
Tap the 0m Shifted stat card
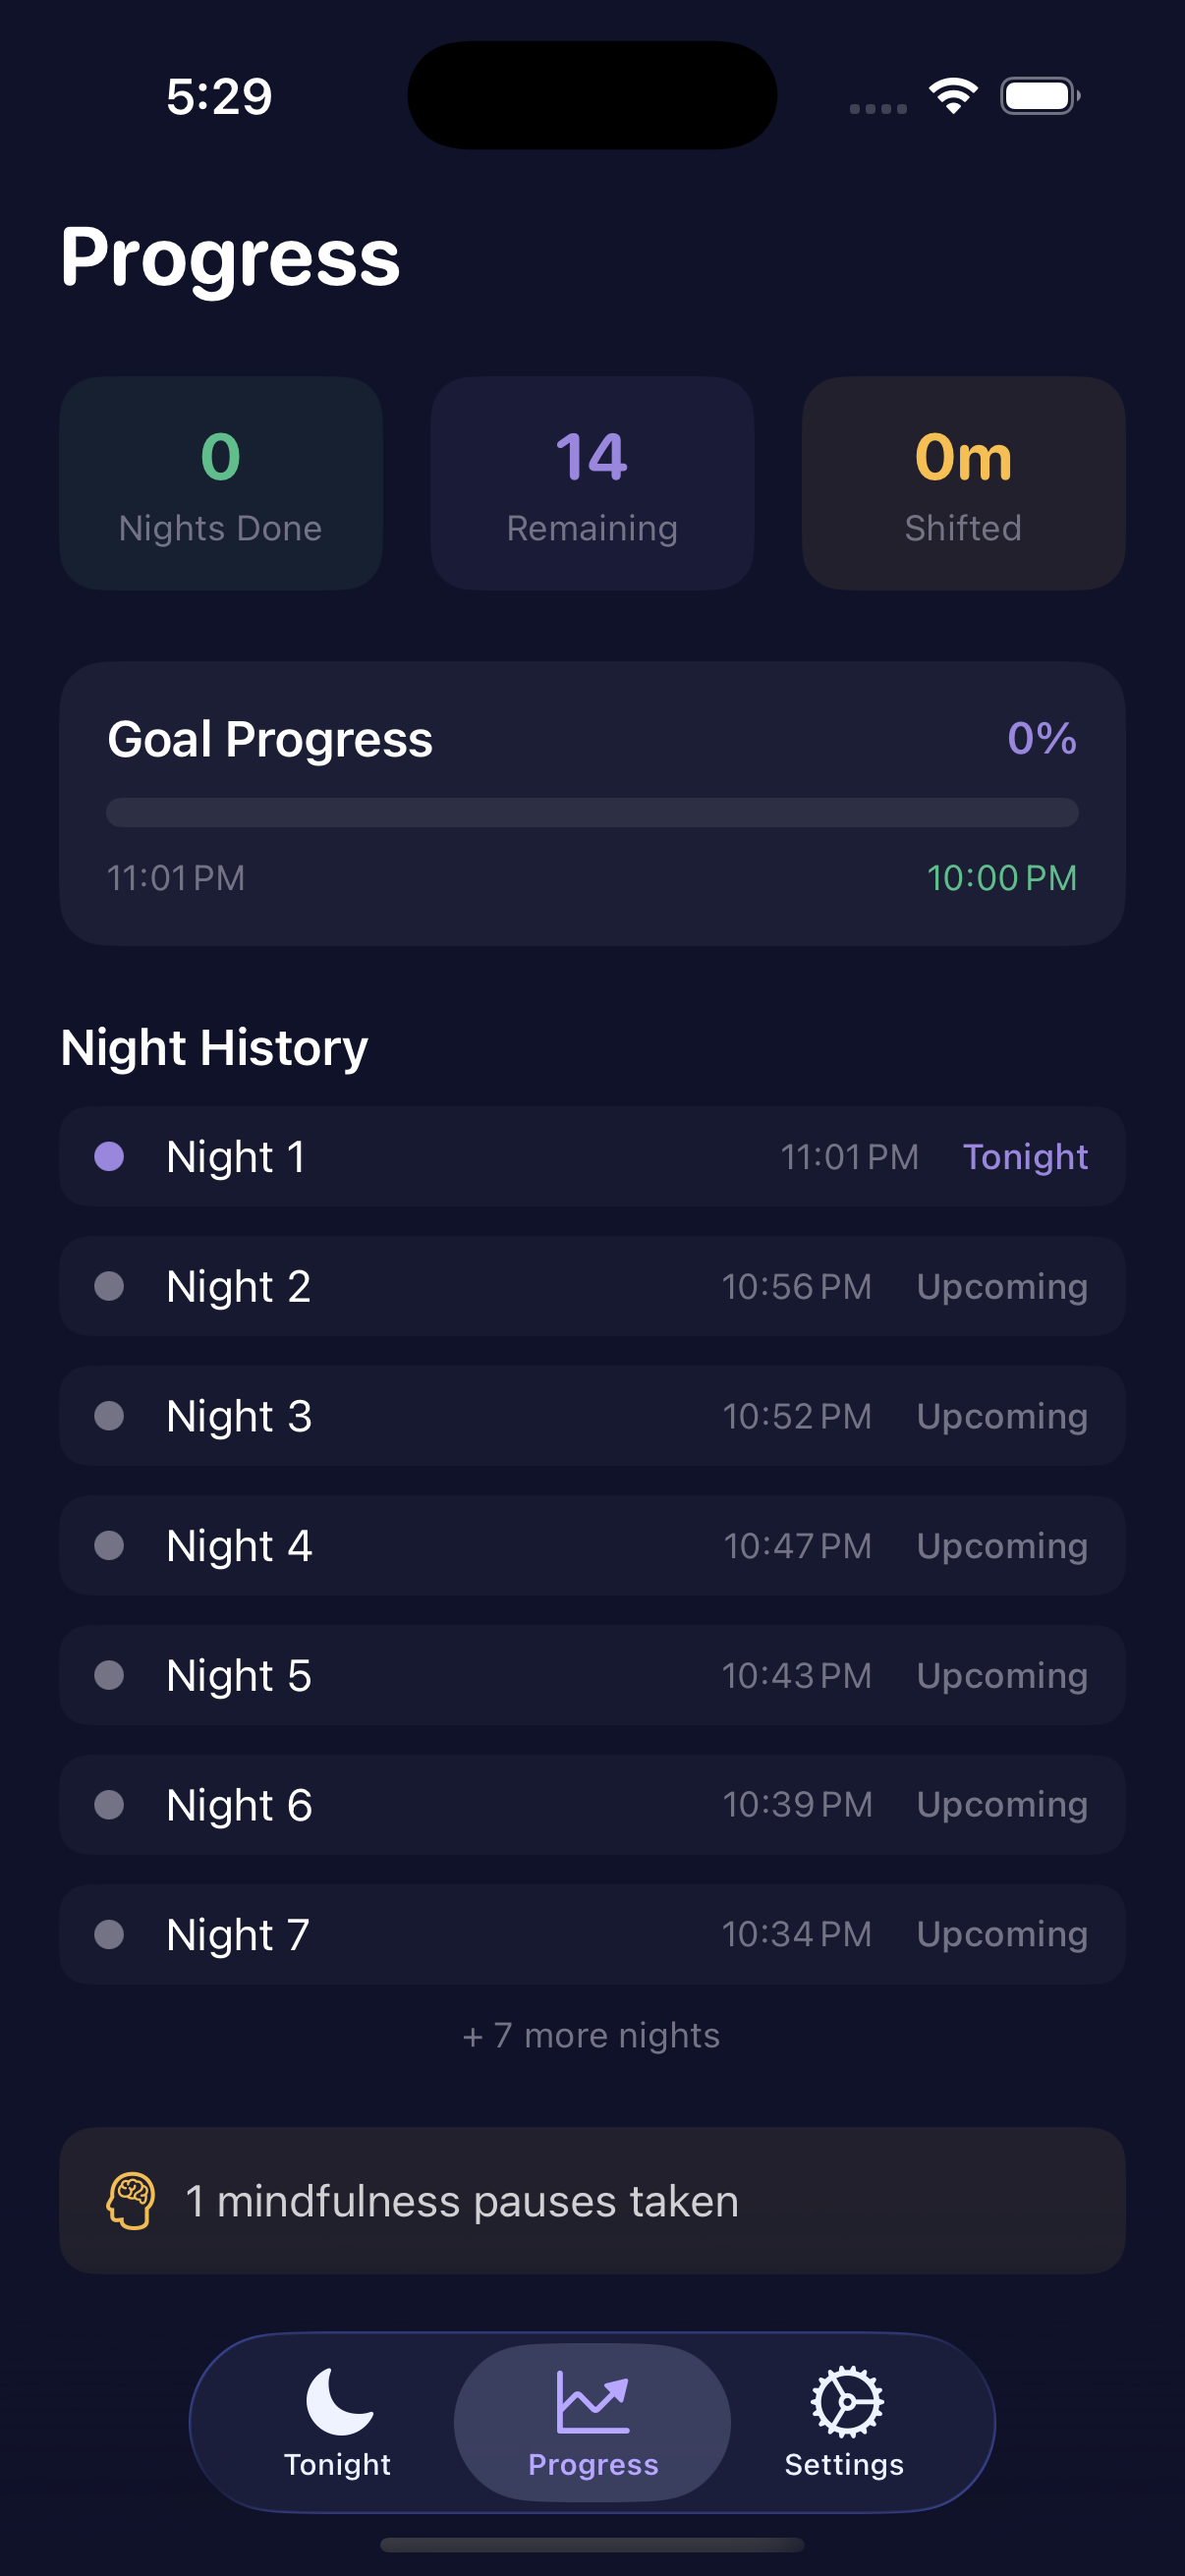[963, 483]
